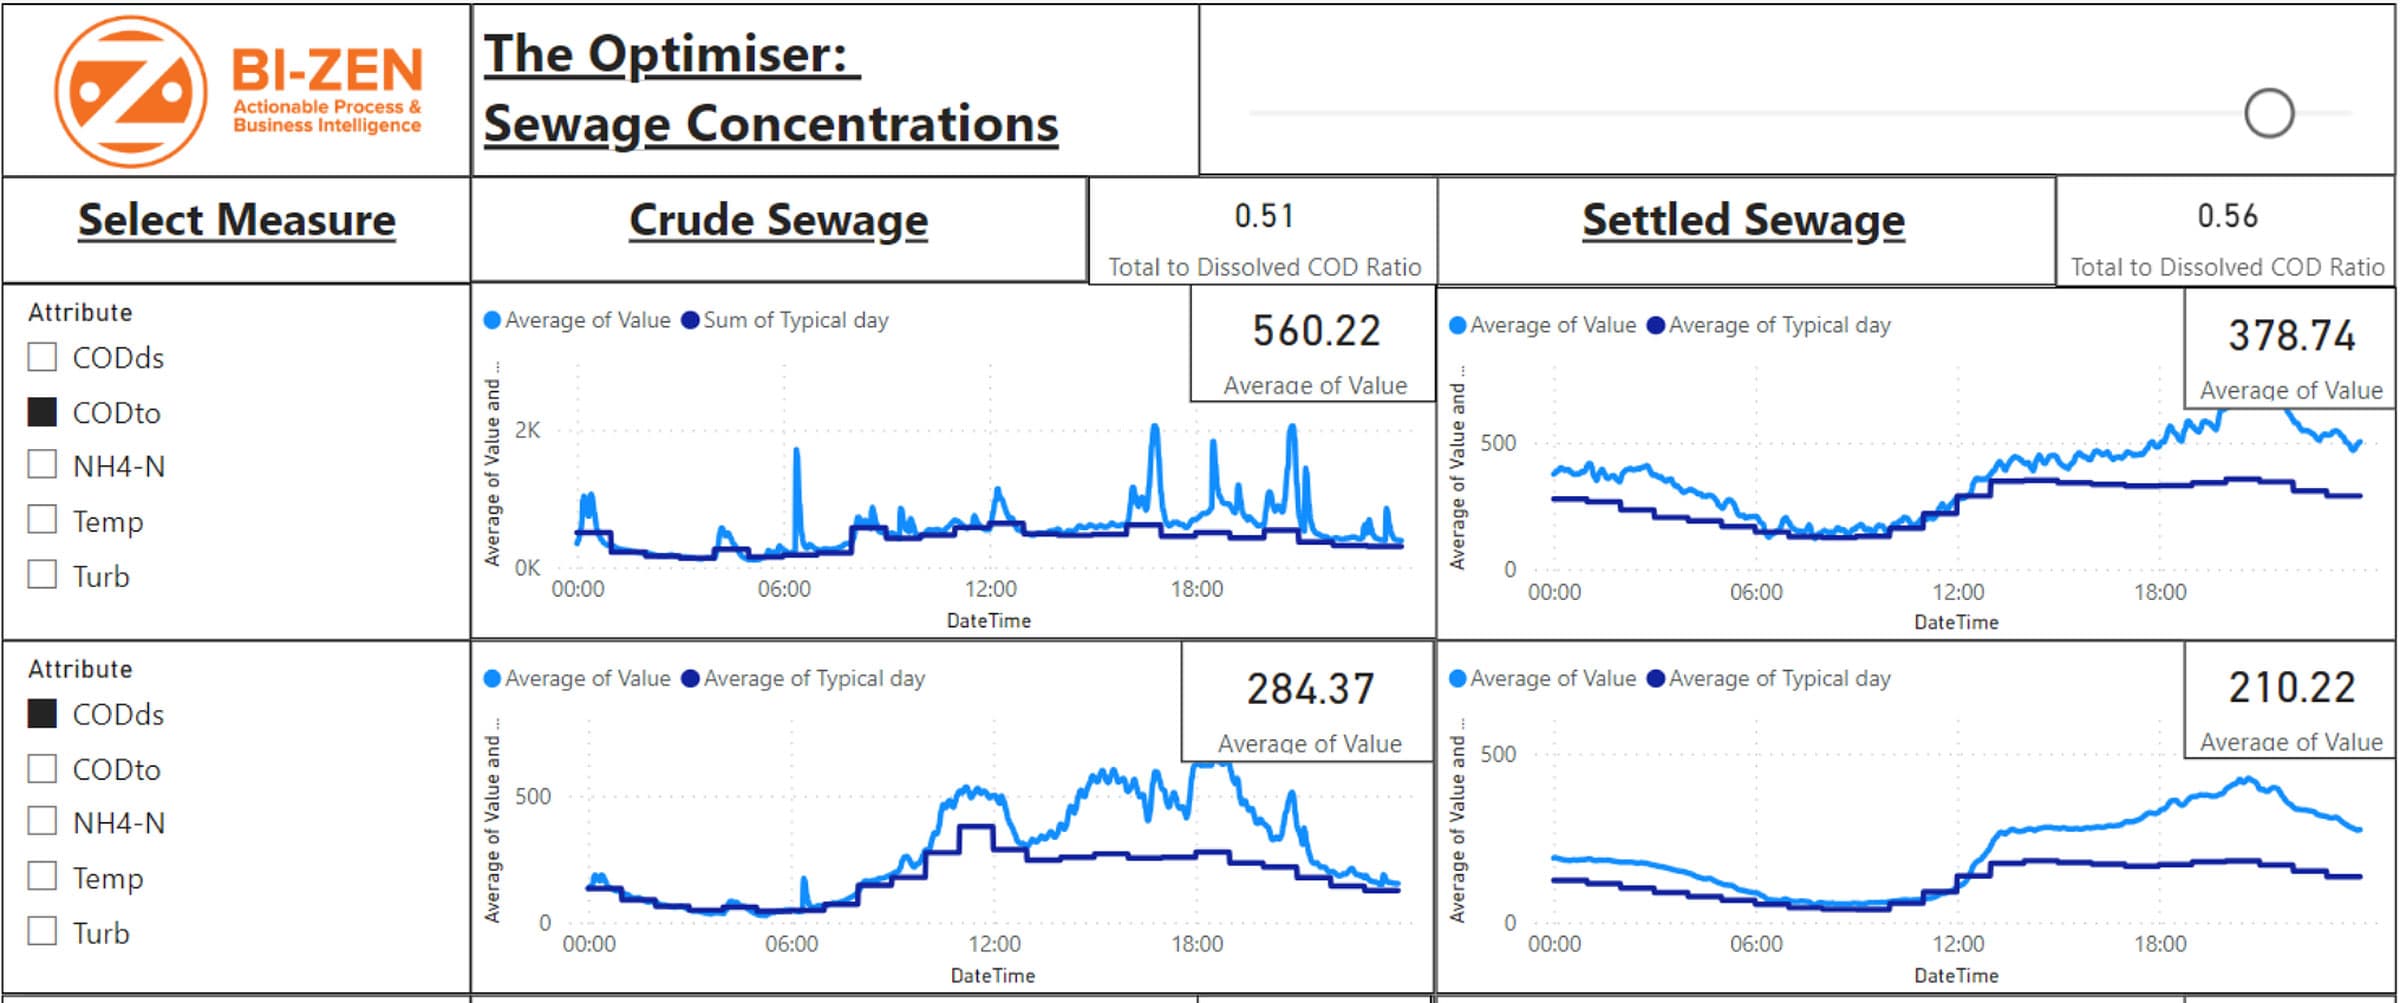Click the 2K y-axis label in top Crude chart
The image size is (2400, 1003).
point(527,430)
